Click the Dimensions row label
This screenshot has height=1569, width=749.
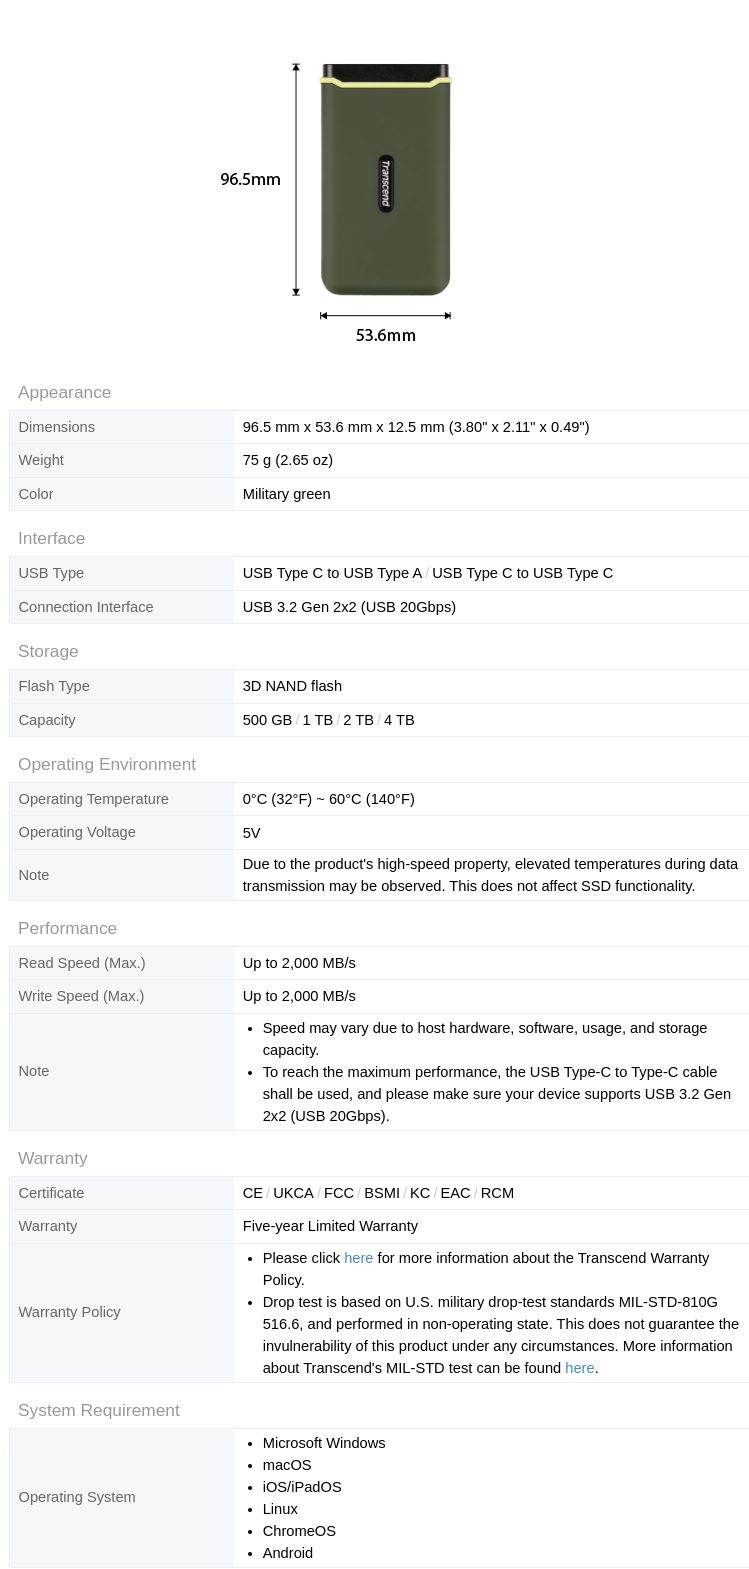point(56,427)
